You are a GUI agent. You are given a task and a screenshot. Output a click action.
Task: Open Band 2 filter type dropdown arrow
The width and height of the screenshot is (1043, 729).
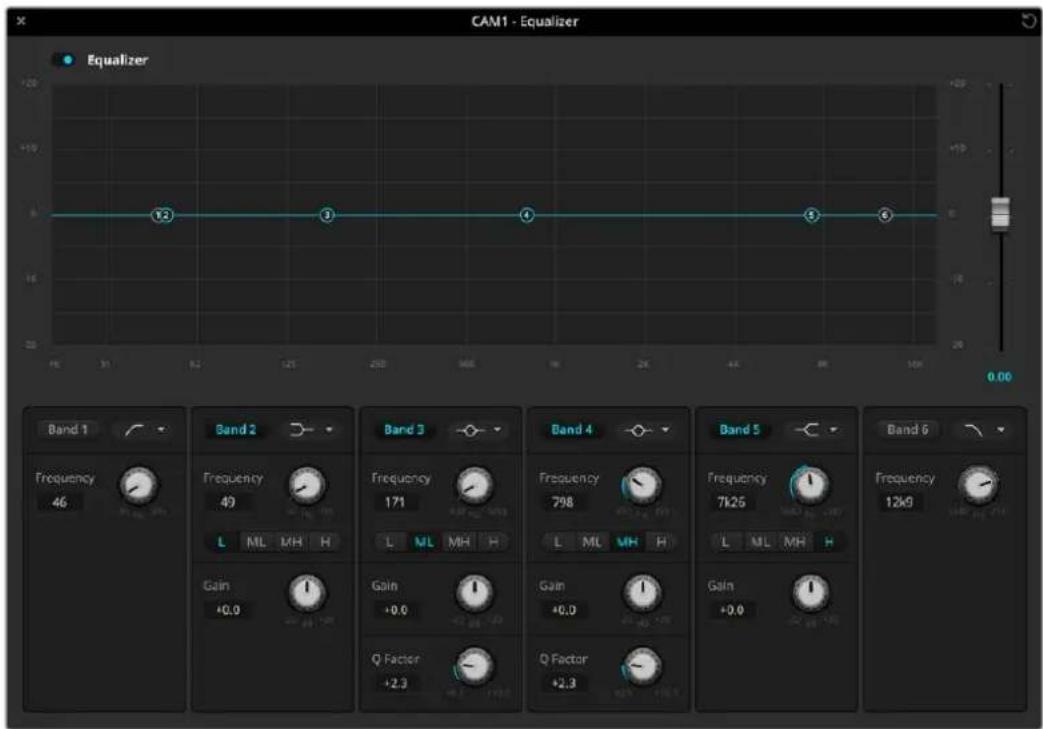(329, 430)
